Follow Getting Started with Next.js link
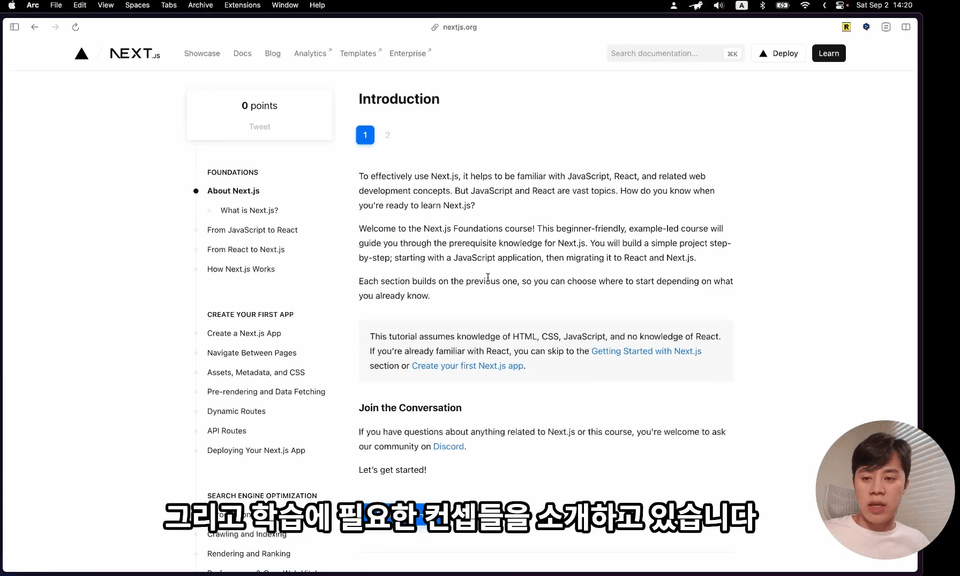 coord(646,351)
